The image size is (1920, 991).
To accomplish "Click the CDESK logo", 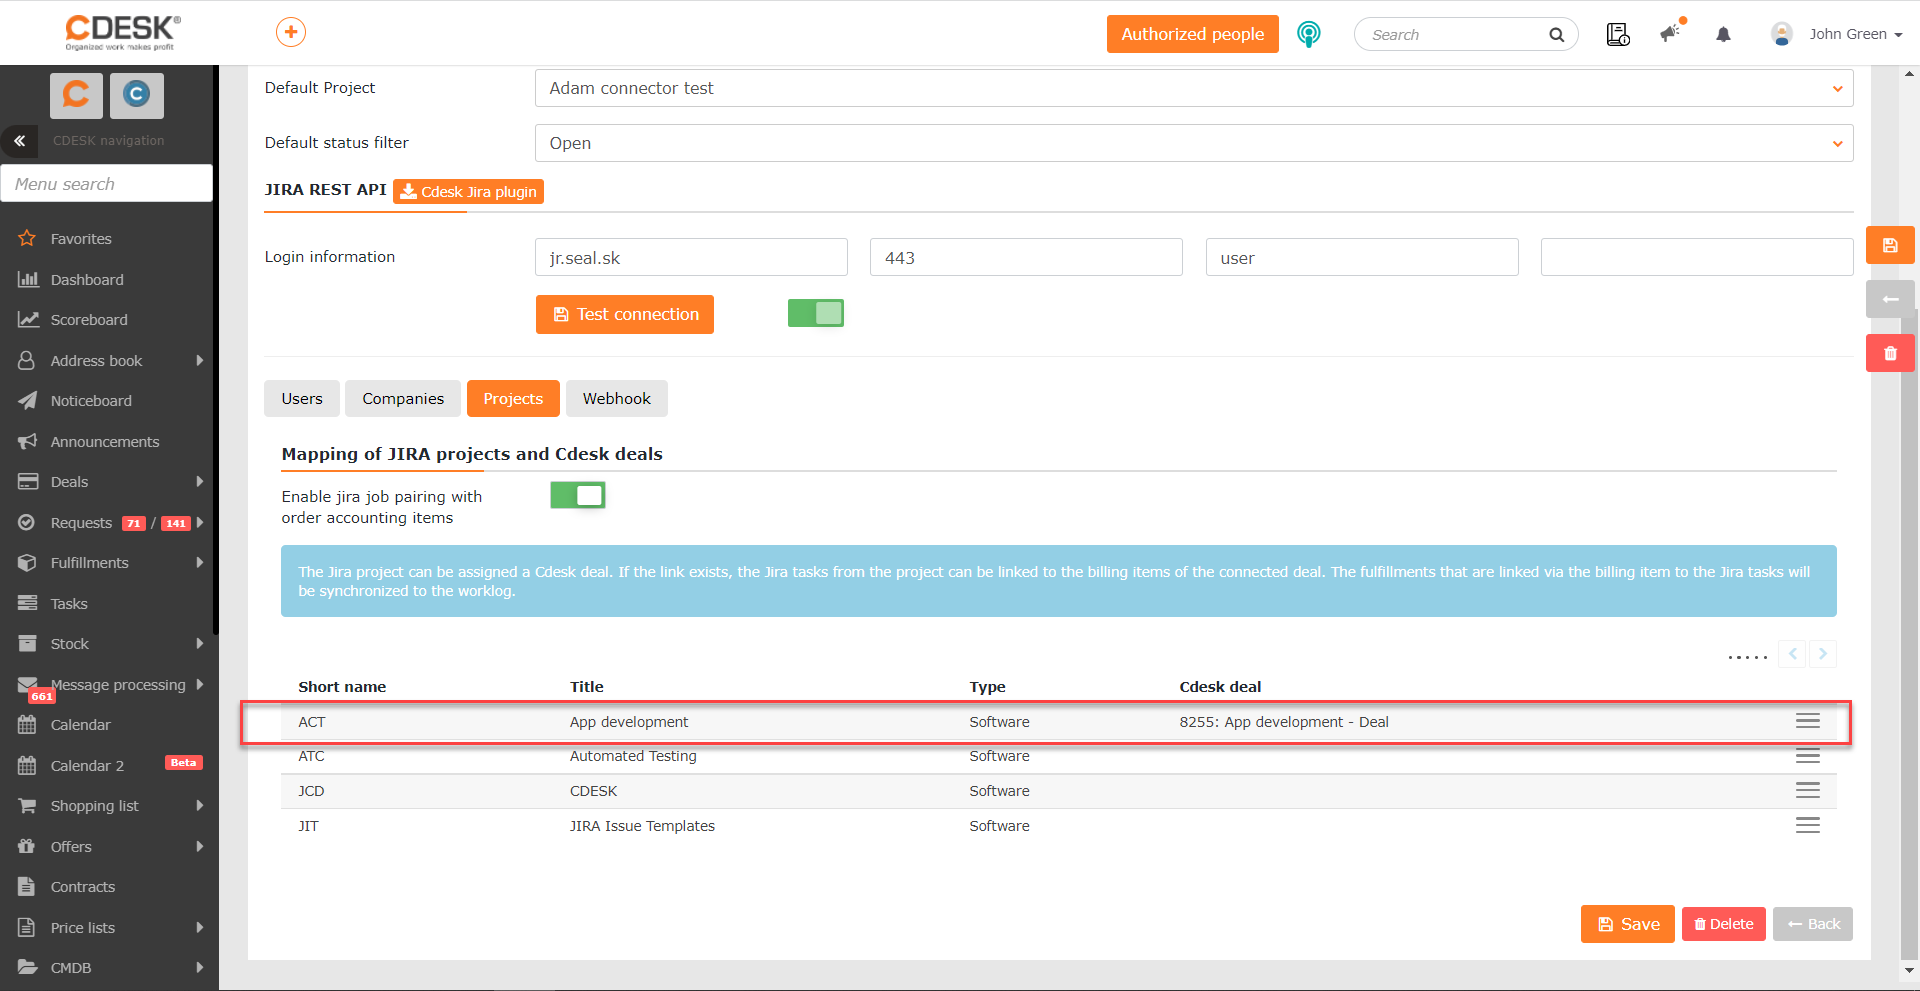I will coord(122,32).
